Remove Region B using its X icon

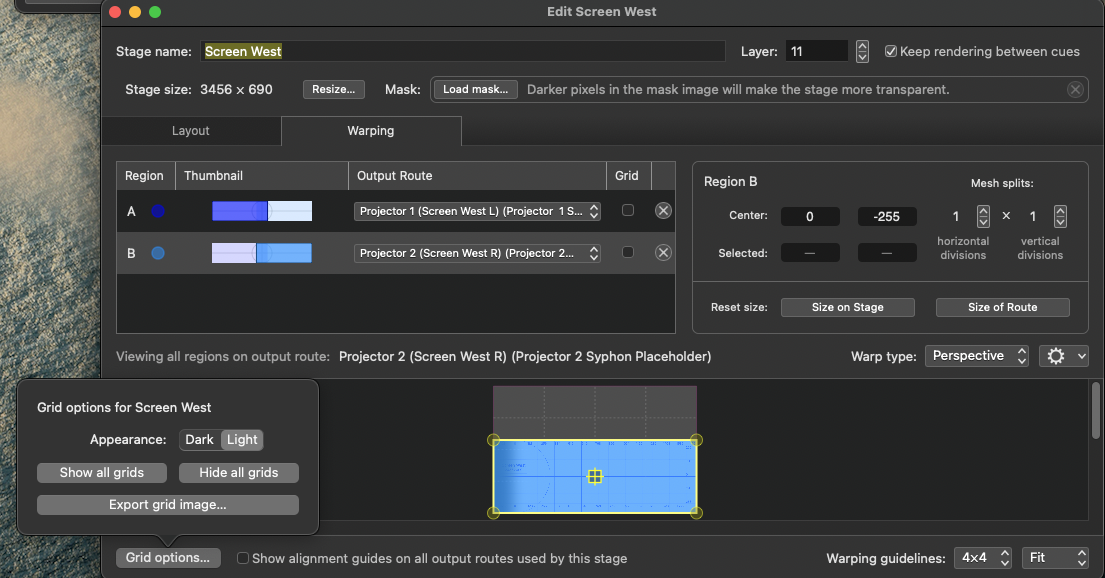(x=663, y=252)
